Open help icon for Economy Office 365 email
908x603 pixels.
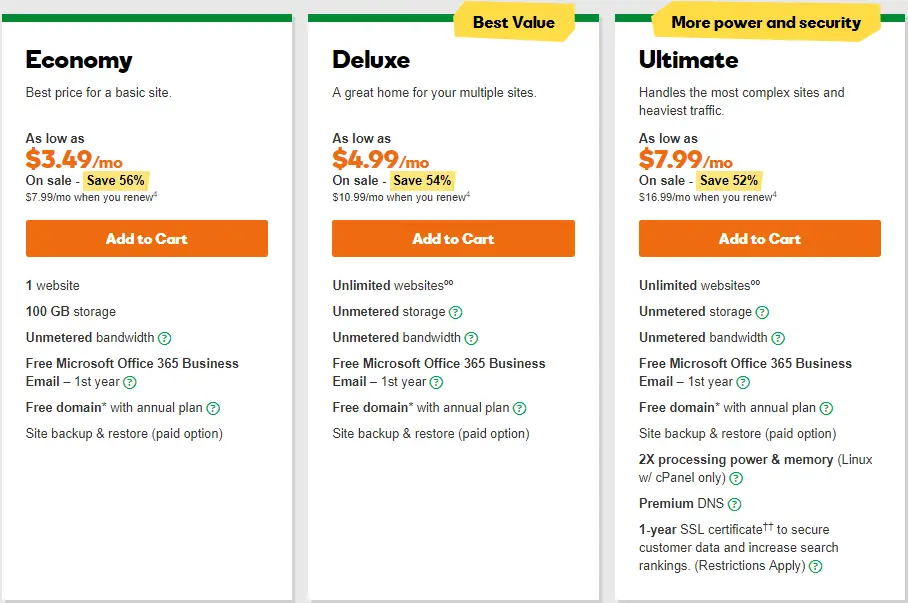tap(130, 382)
